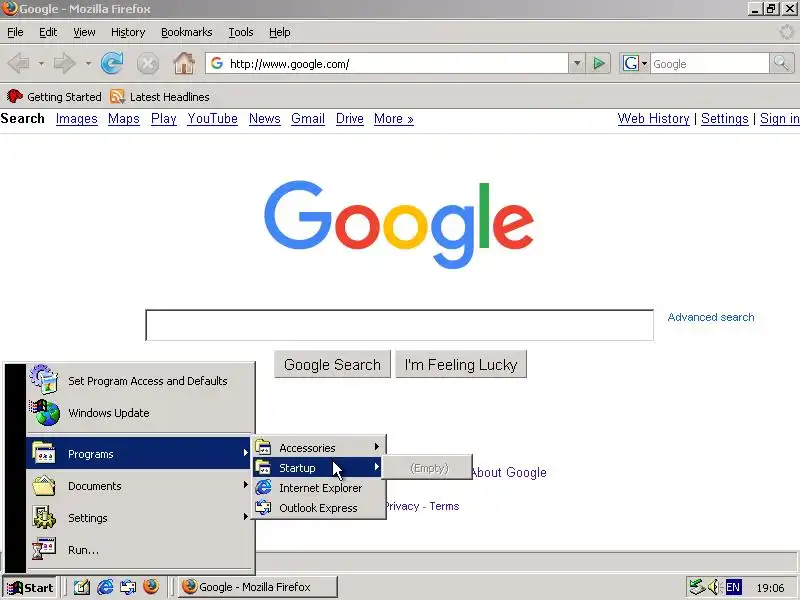Launch Internet Explorer from quick launch
The width and height of the screenshot is (800, 600).
[105, 587]
